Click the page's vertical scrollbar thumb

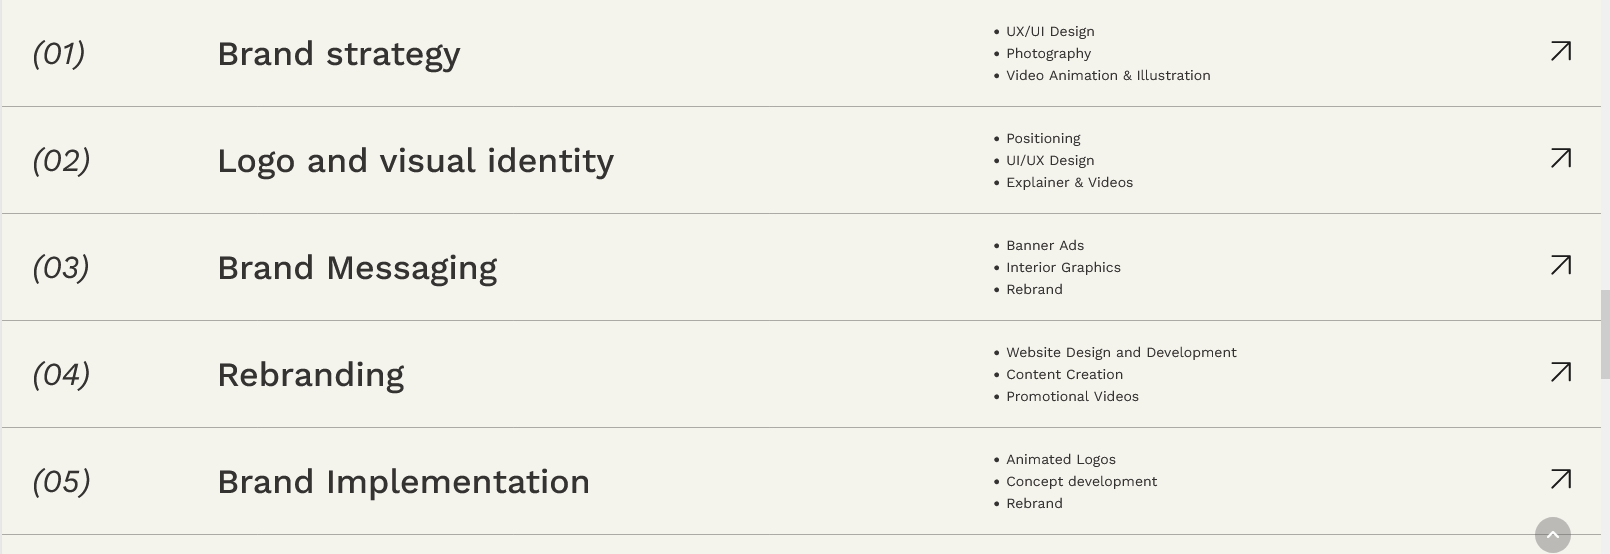pos(1604,334)
